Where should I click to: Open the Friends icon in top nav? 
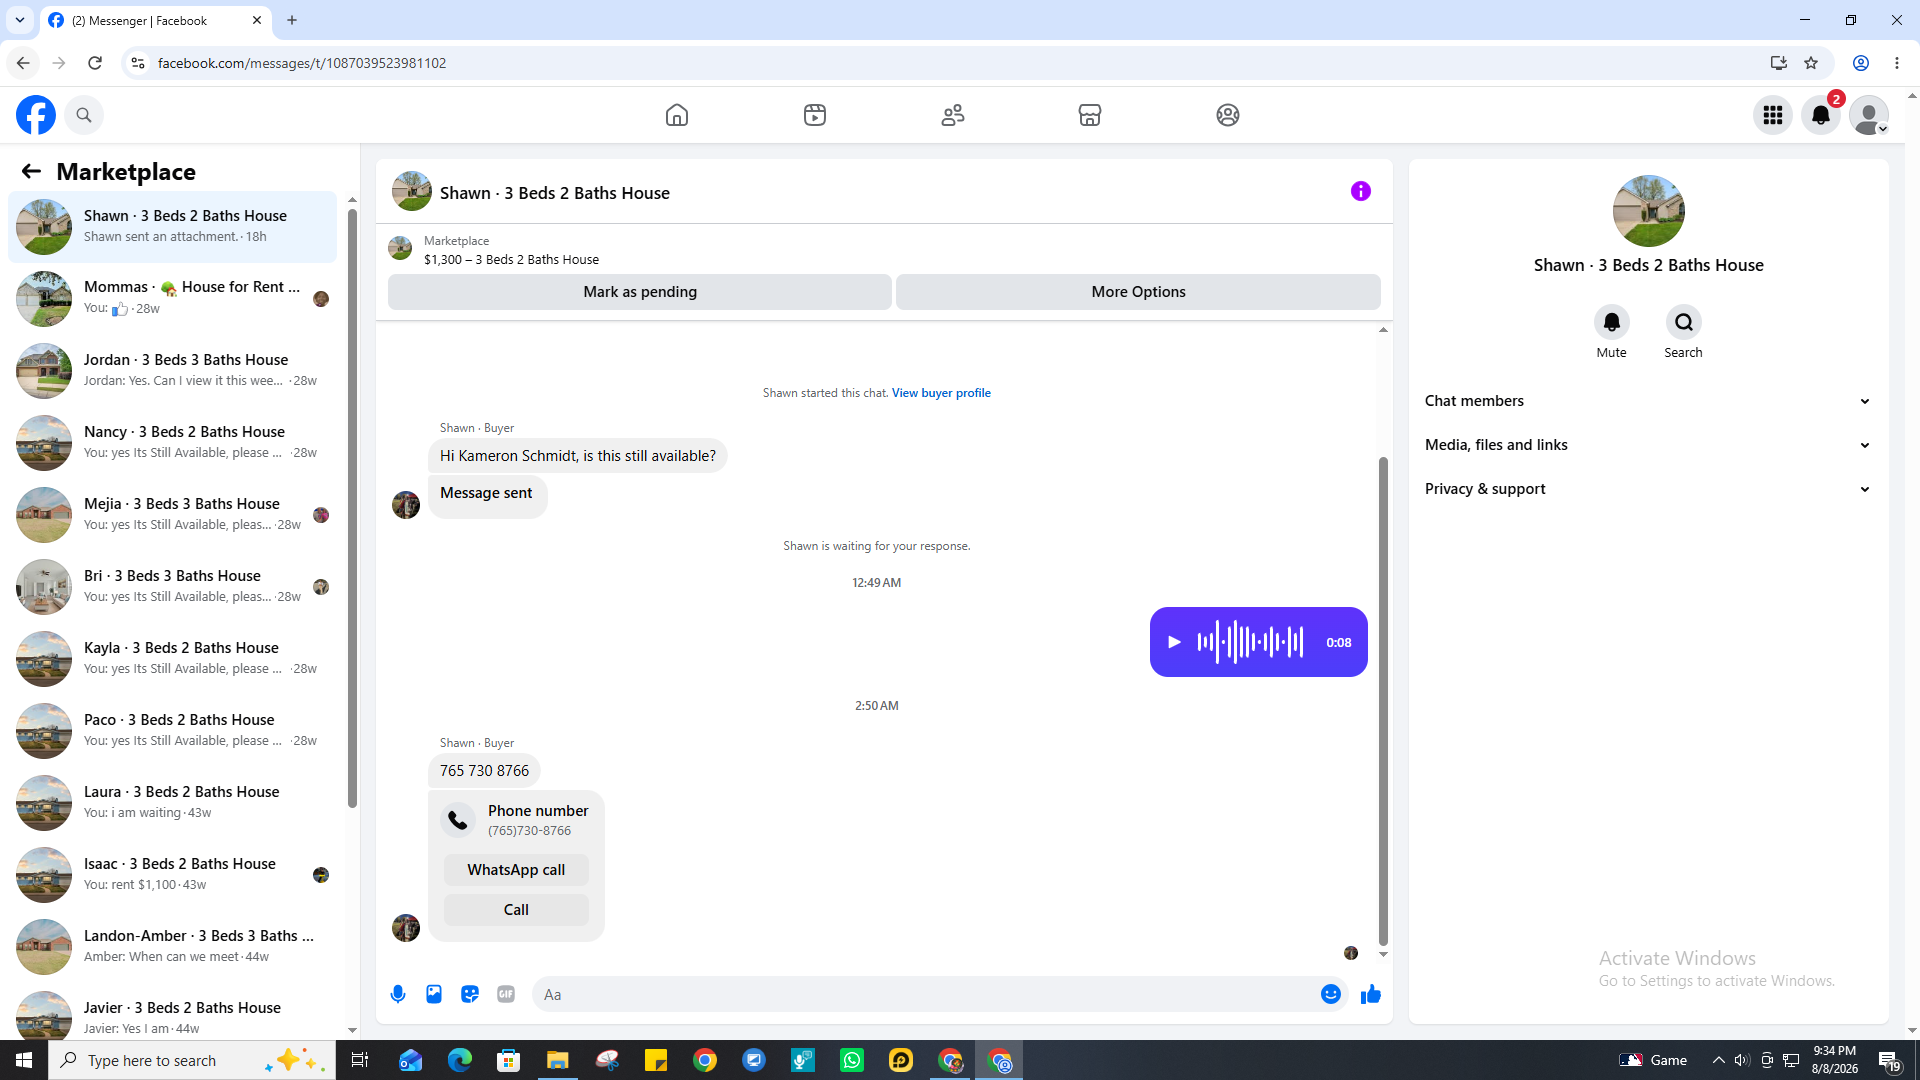pos(953,115)
